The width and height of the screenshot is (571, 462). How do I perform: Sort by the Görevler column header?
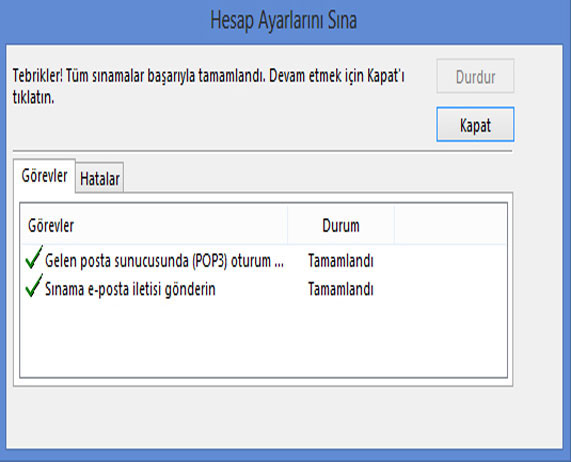pos(154,225)
